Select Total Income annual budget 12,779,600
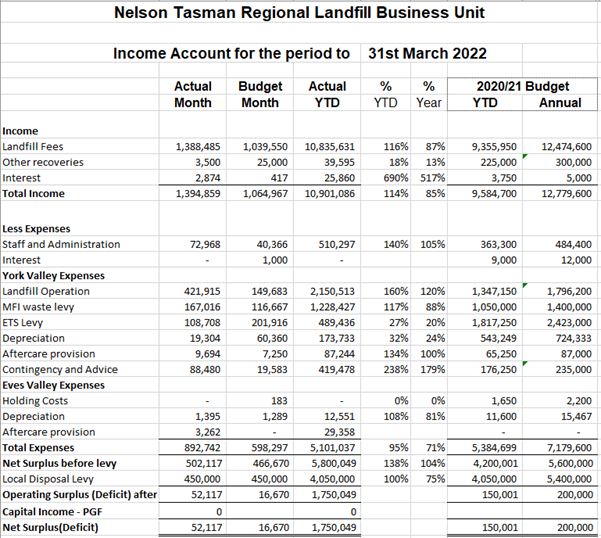601x538 pixels. click(x=567, y=194)
